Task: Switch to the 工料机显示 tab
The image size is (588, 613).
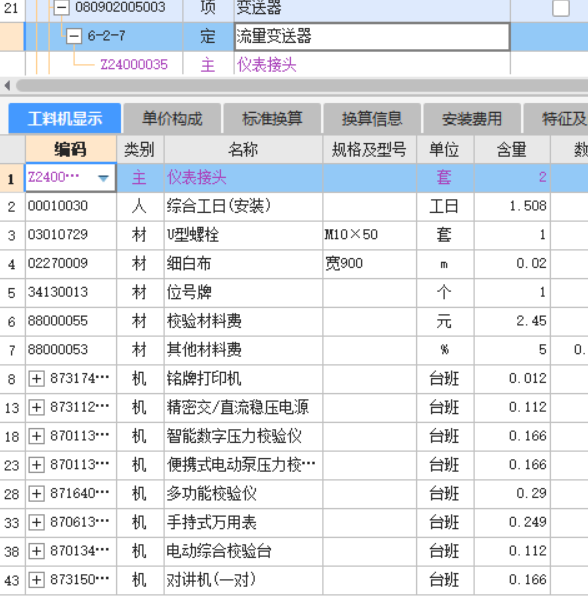Action: point(65,118)
